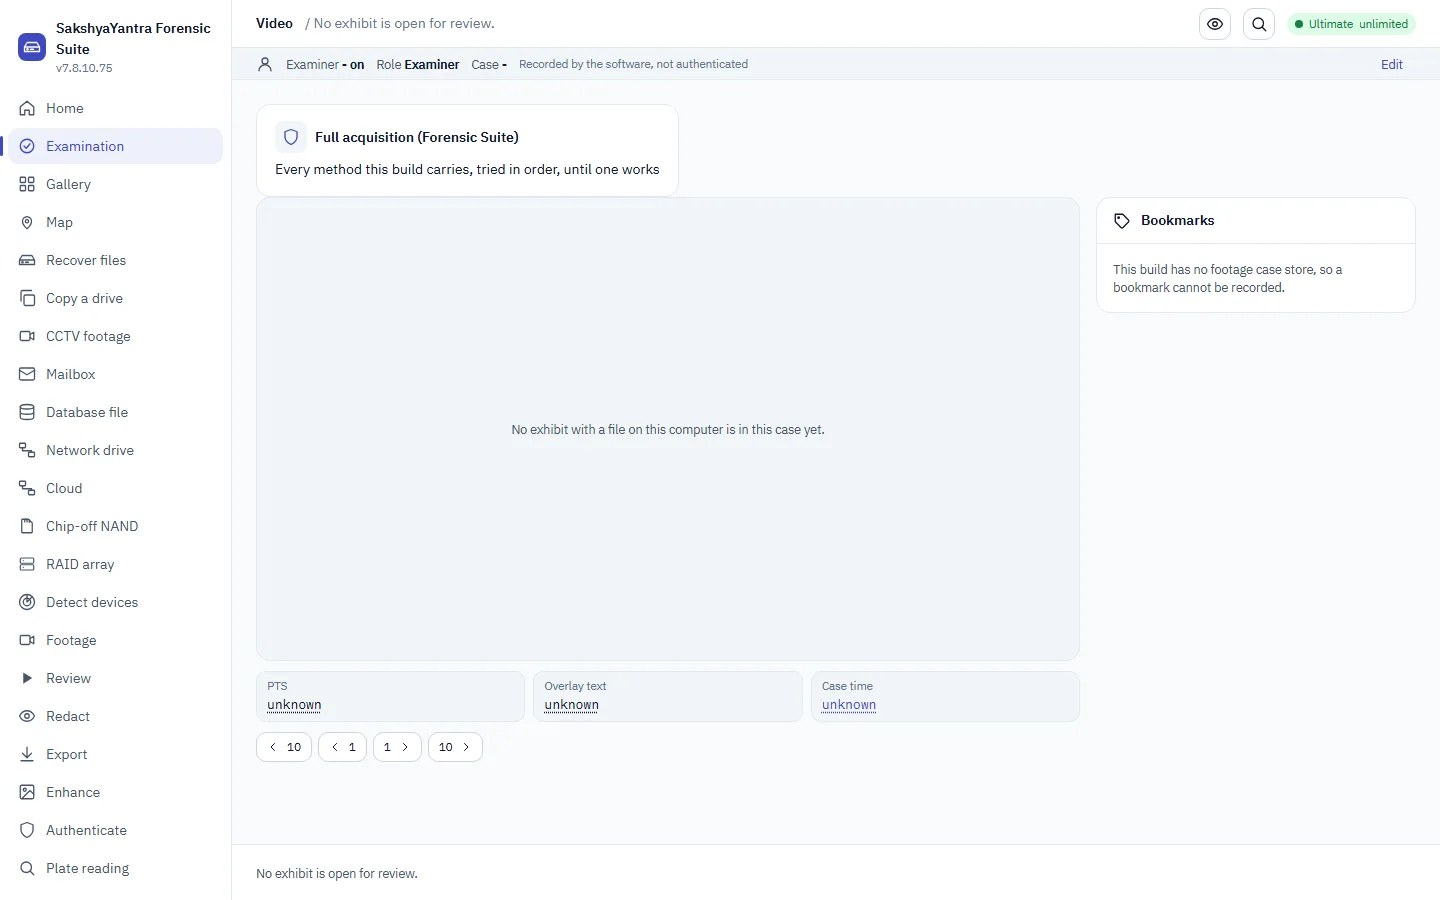This screenshot has width=1440, height=900.
Task: Click the footer 'No exhibit is open' status
Action: click(x=337, y=873)
